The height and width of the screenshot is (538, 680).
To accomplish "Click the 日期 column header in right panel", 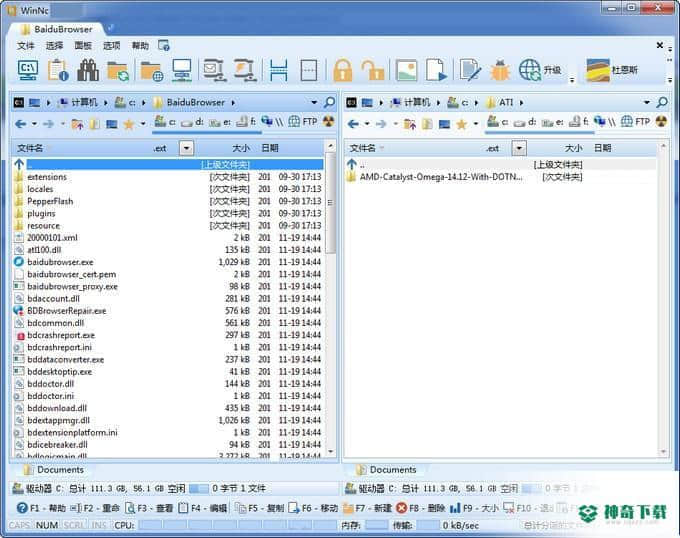I will (603, 148).
